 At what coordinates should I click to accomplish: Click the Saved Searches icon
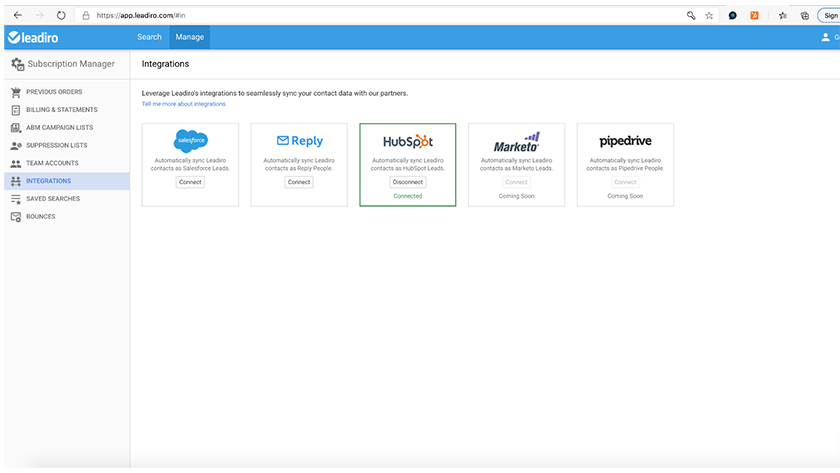tap(16, 199)
